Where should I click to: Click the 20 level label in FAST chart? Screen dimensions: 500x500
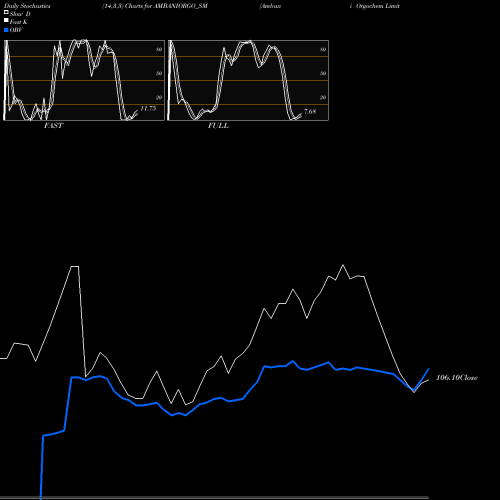159,97
